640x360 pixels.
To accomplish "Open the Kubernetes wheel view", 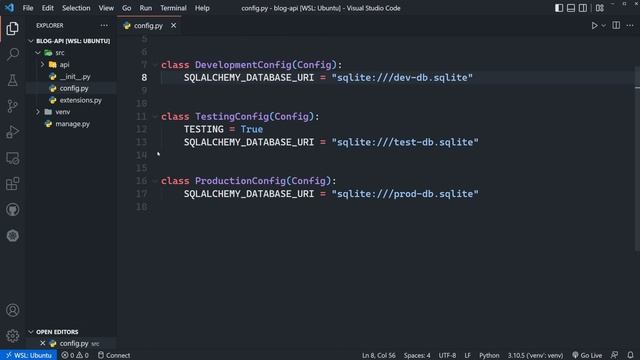I will pos(13,236).
